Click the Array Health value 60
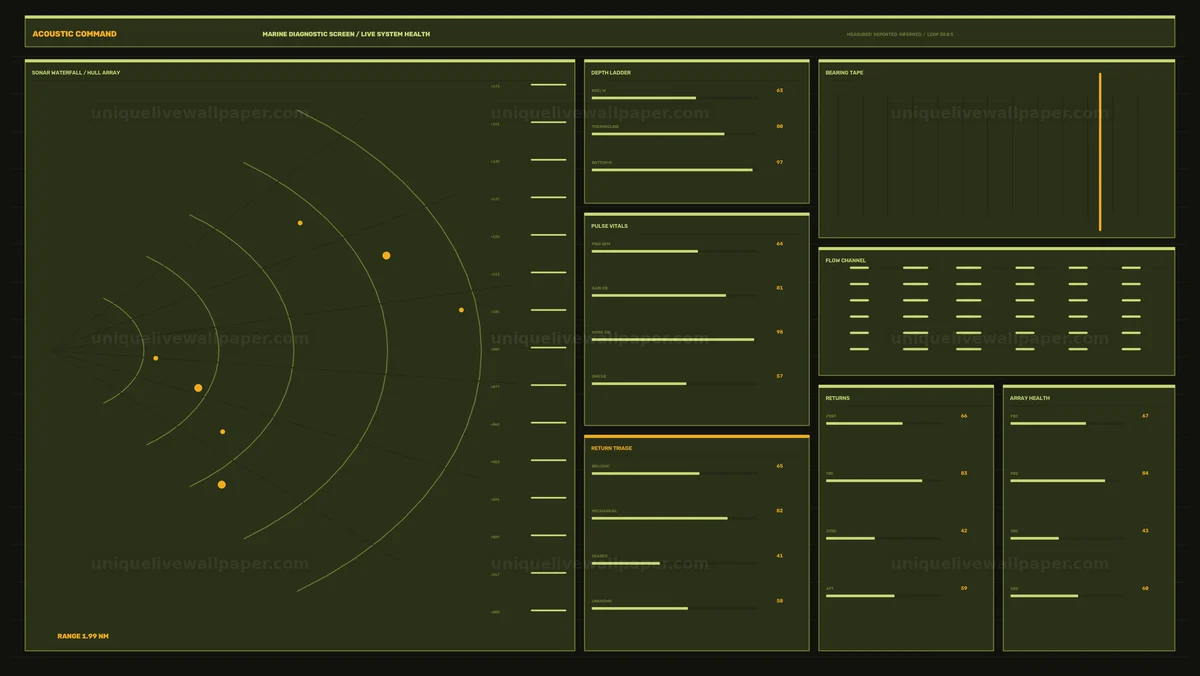 tap(1145, 588)
